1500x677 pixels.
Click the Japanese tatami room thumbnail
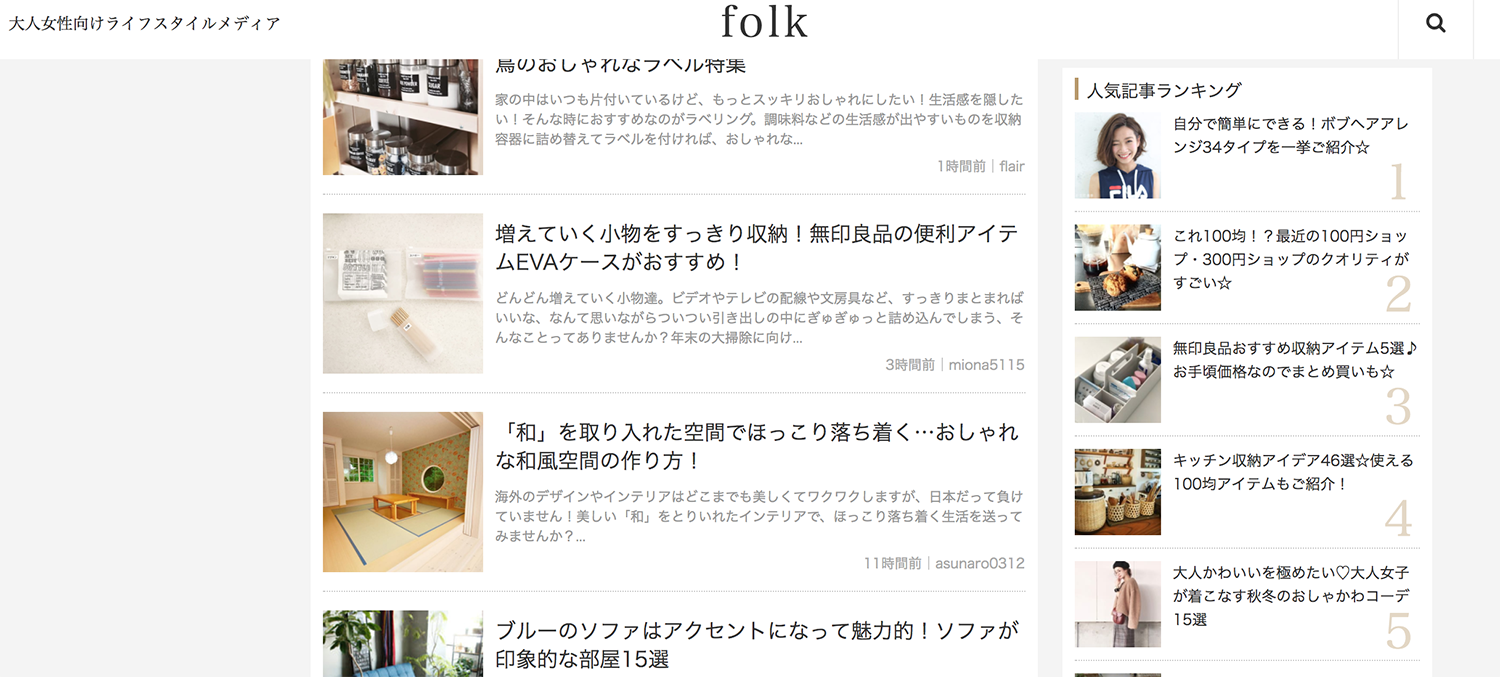(x=403, y=492)
